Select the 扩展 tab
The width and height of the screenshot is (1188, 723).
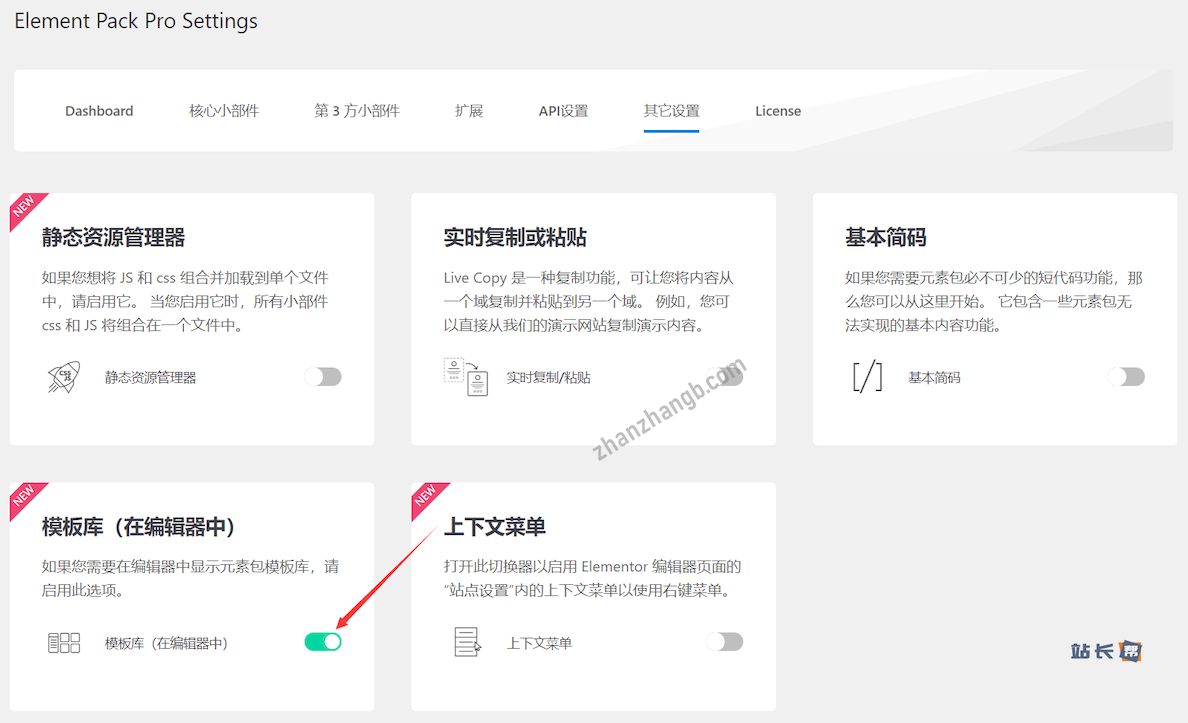pos(469,111)
